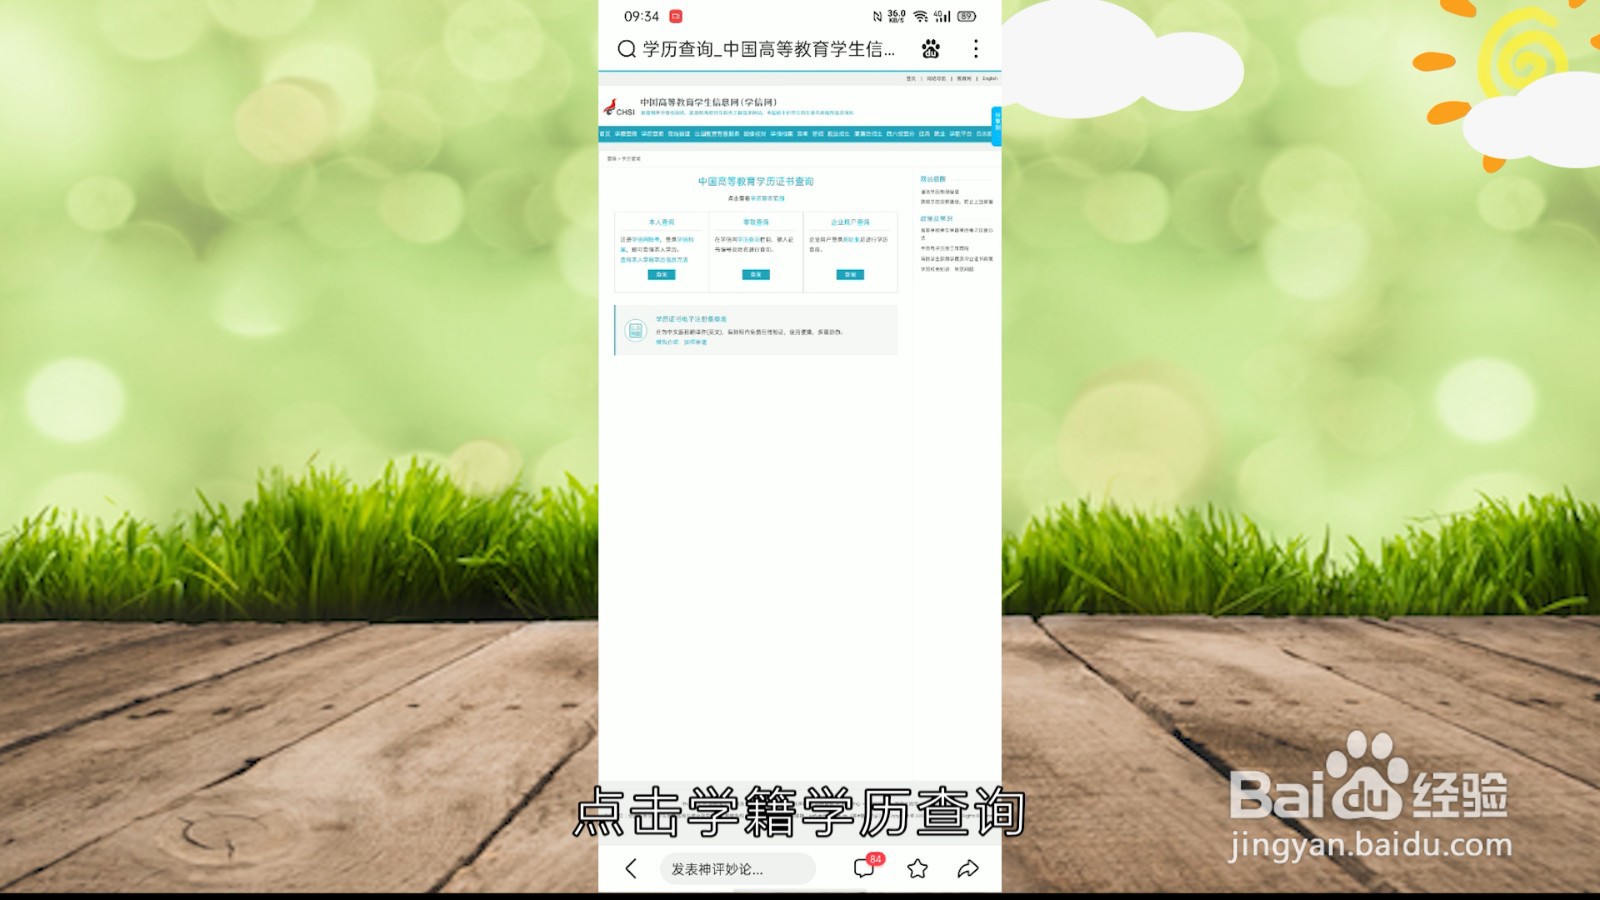The height and width of the screenshot is (900, 1600).
Task: Open 学信档案 in the navigation bar
Action: tap(782, 133)
